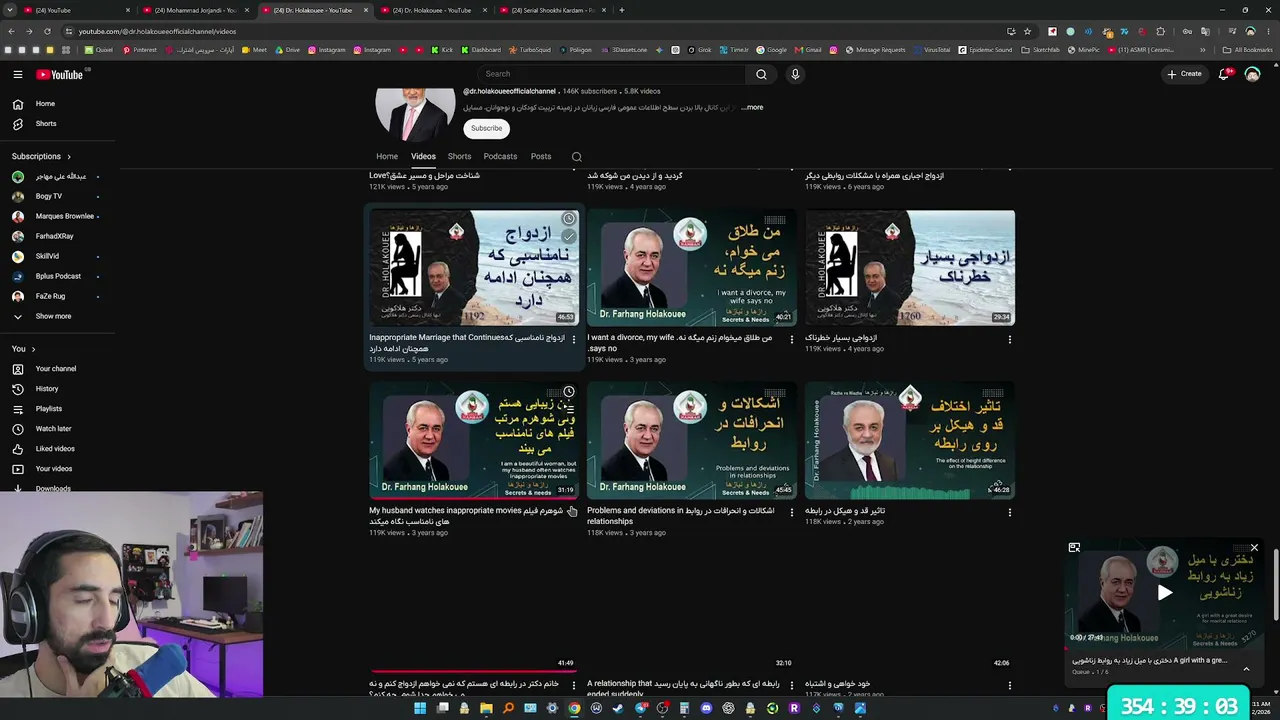Open options for تاثیر قد و هیکل video

1009,513
